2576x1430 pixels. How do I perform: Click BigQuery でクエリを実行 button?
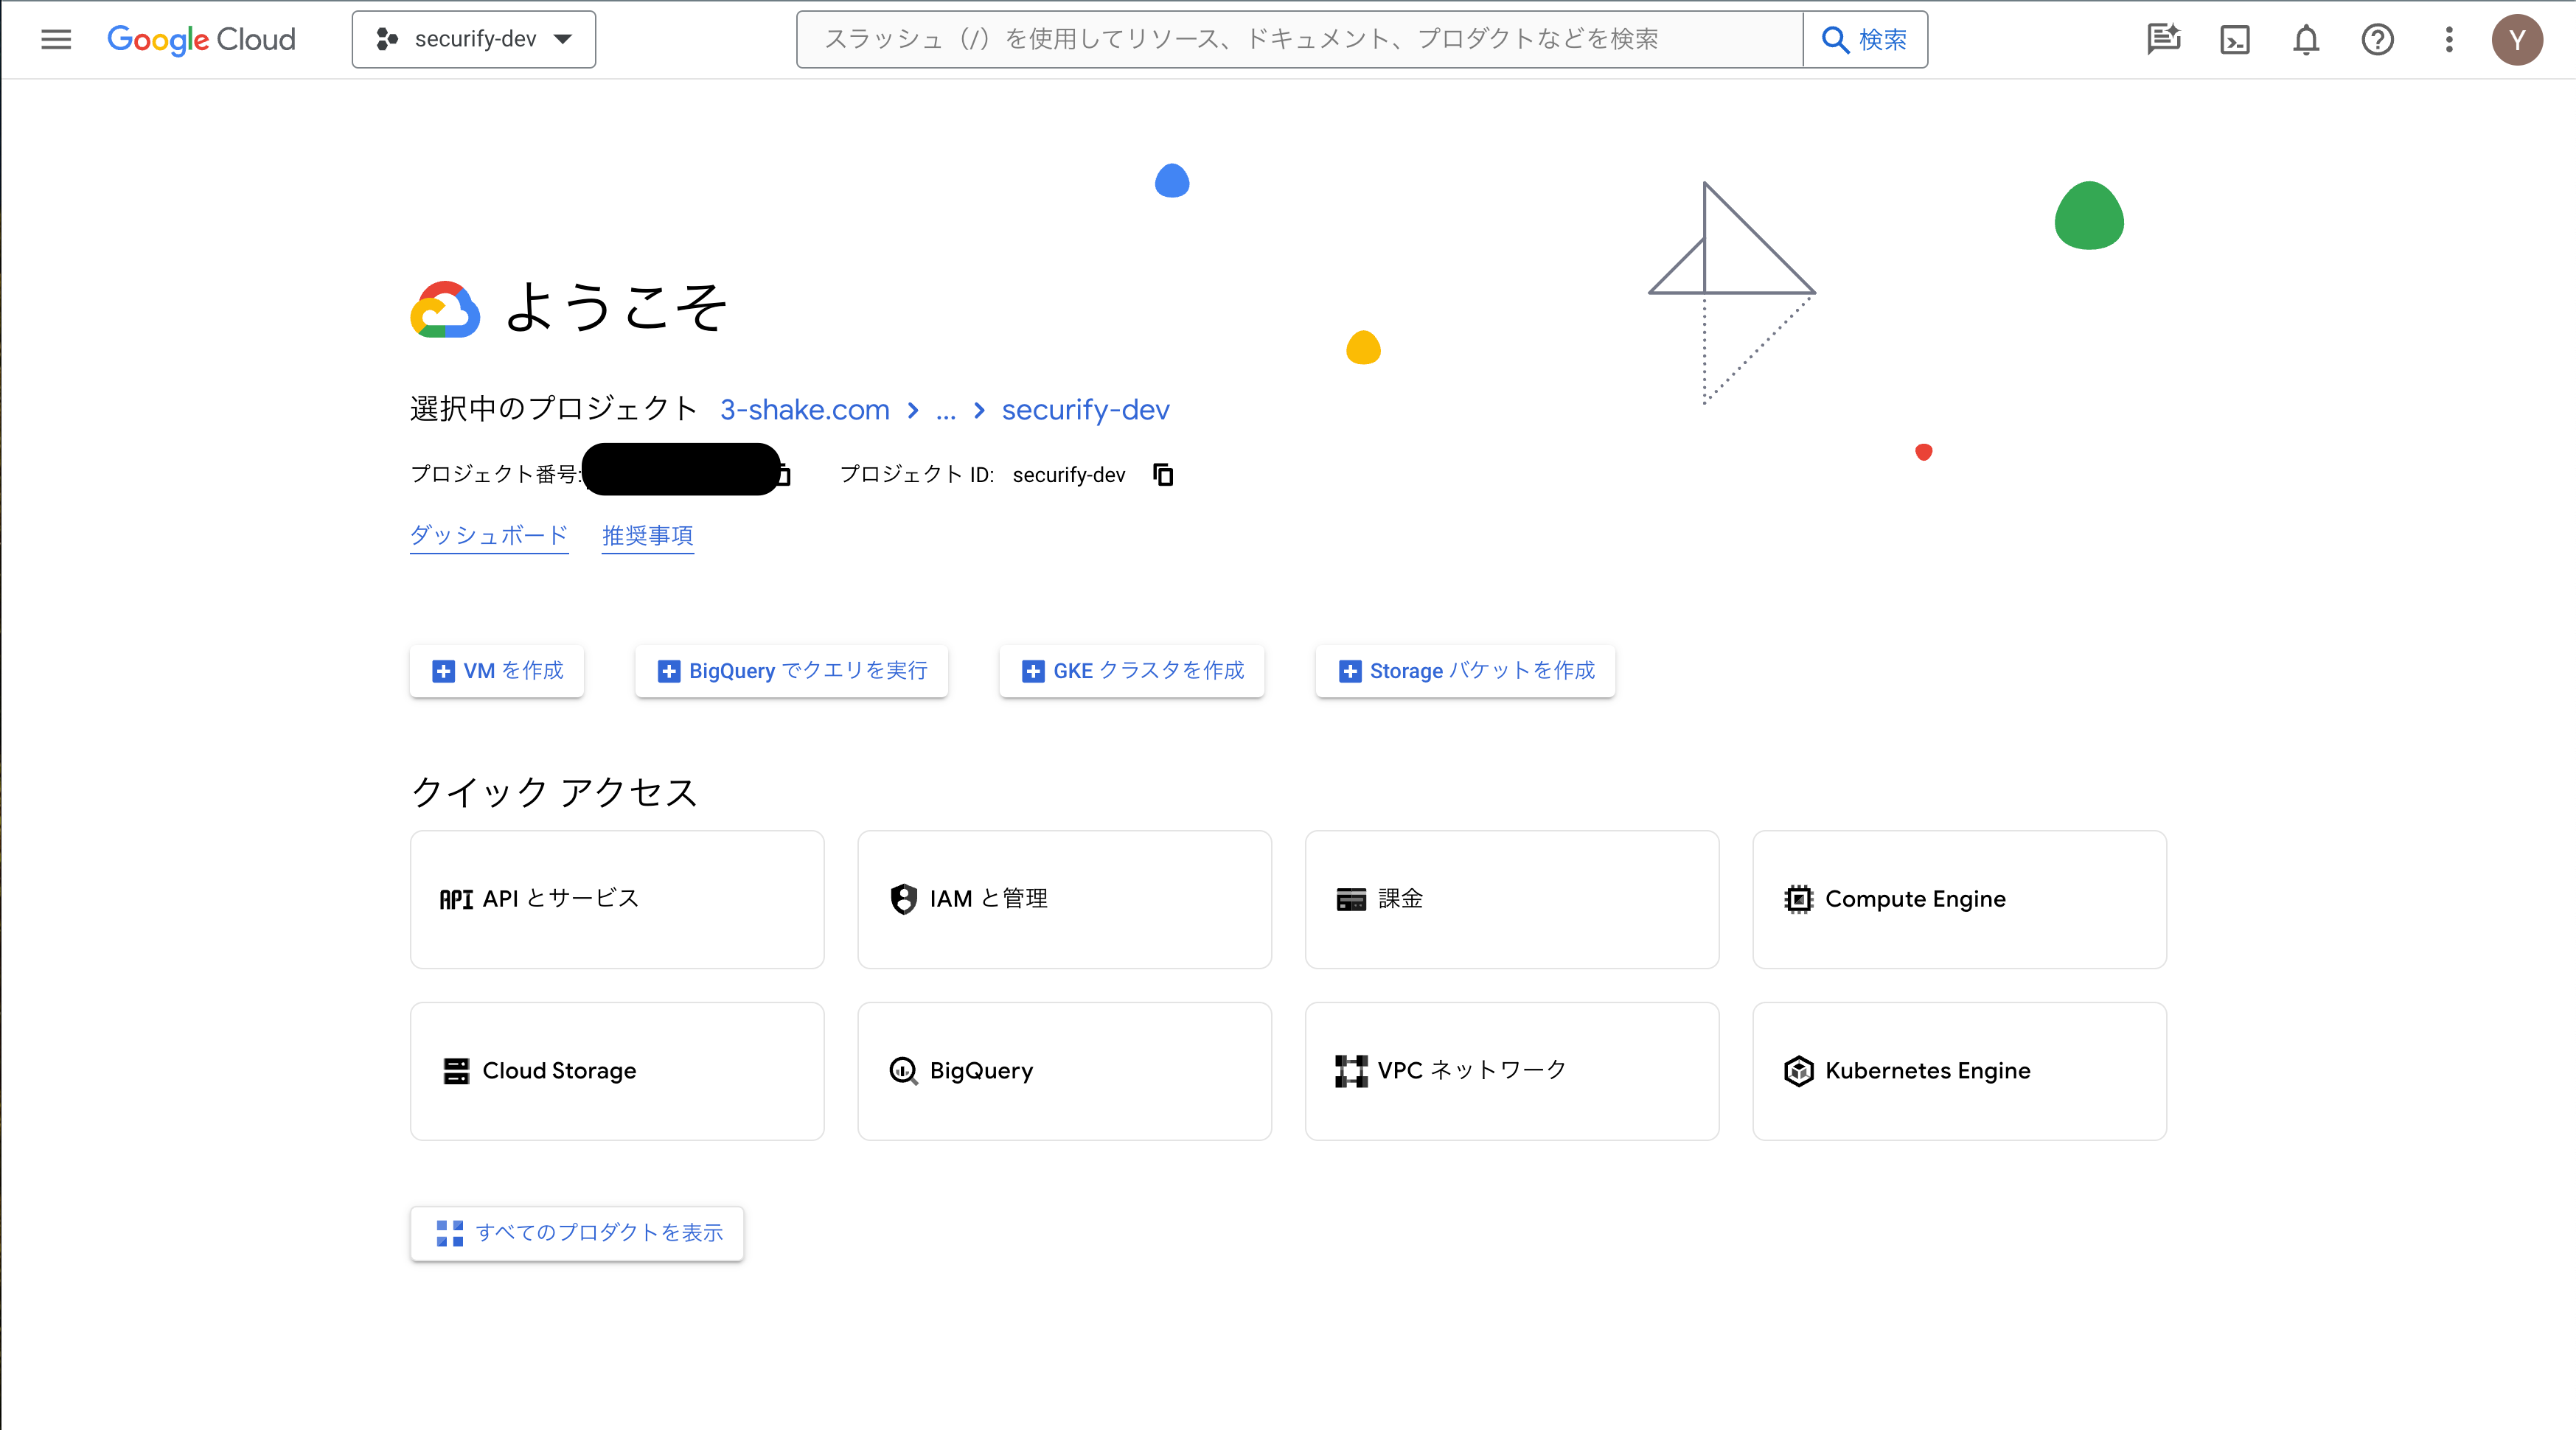click(791, 670)
